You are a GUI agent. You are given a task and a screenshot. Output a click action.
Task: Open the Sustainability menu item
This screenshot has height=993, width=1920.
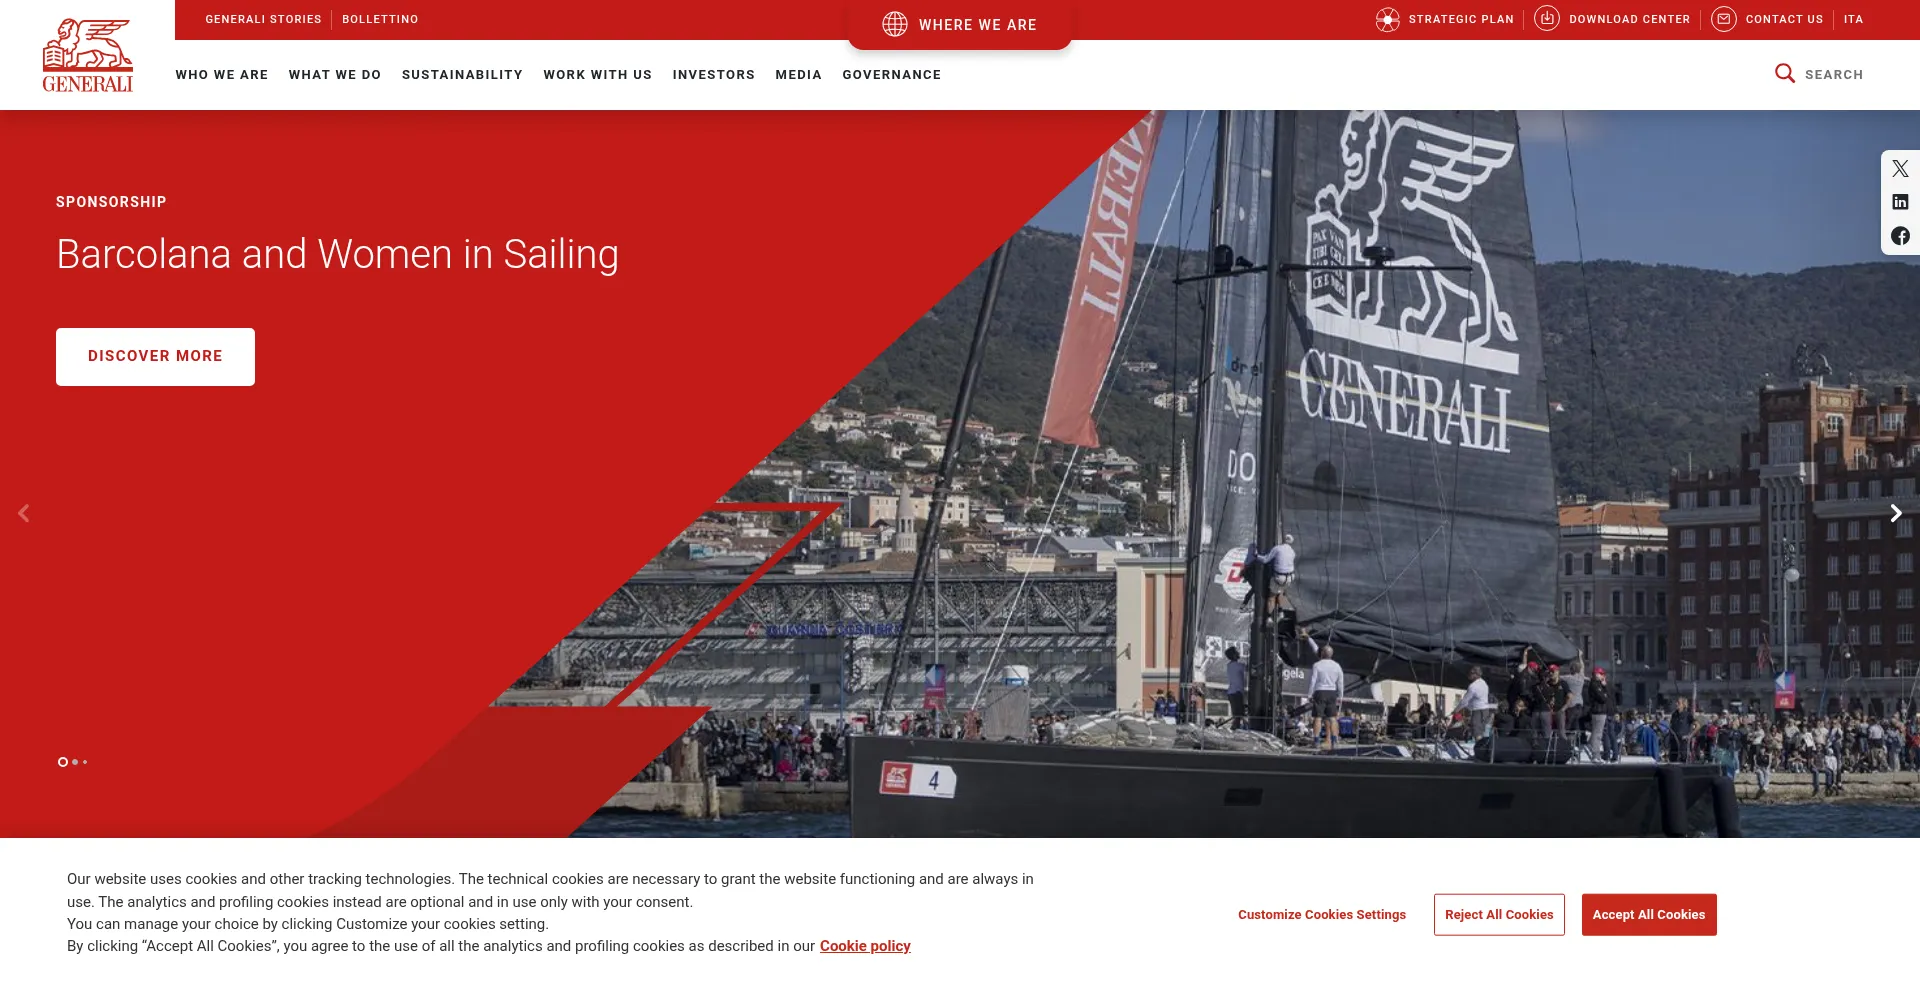(x=462, y=75)
